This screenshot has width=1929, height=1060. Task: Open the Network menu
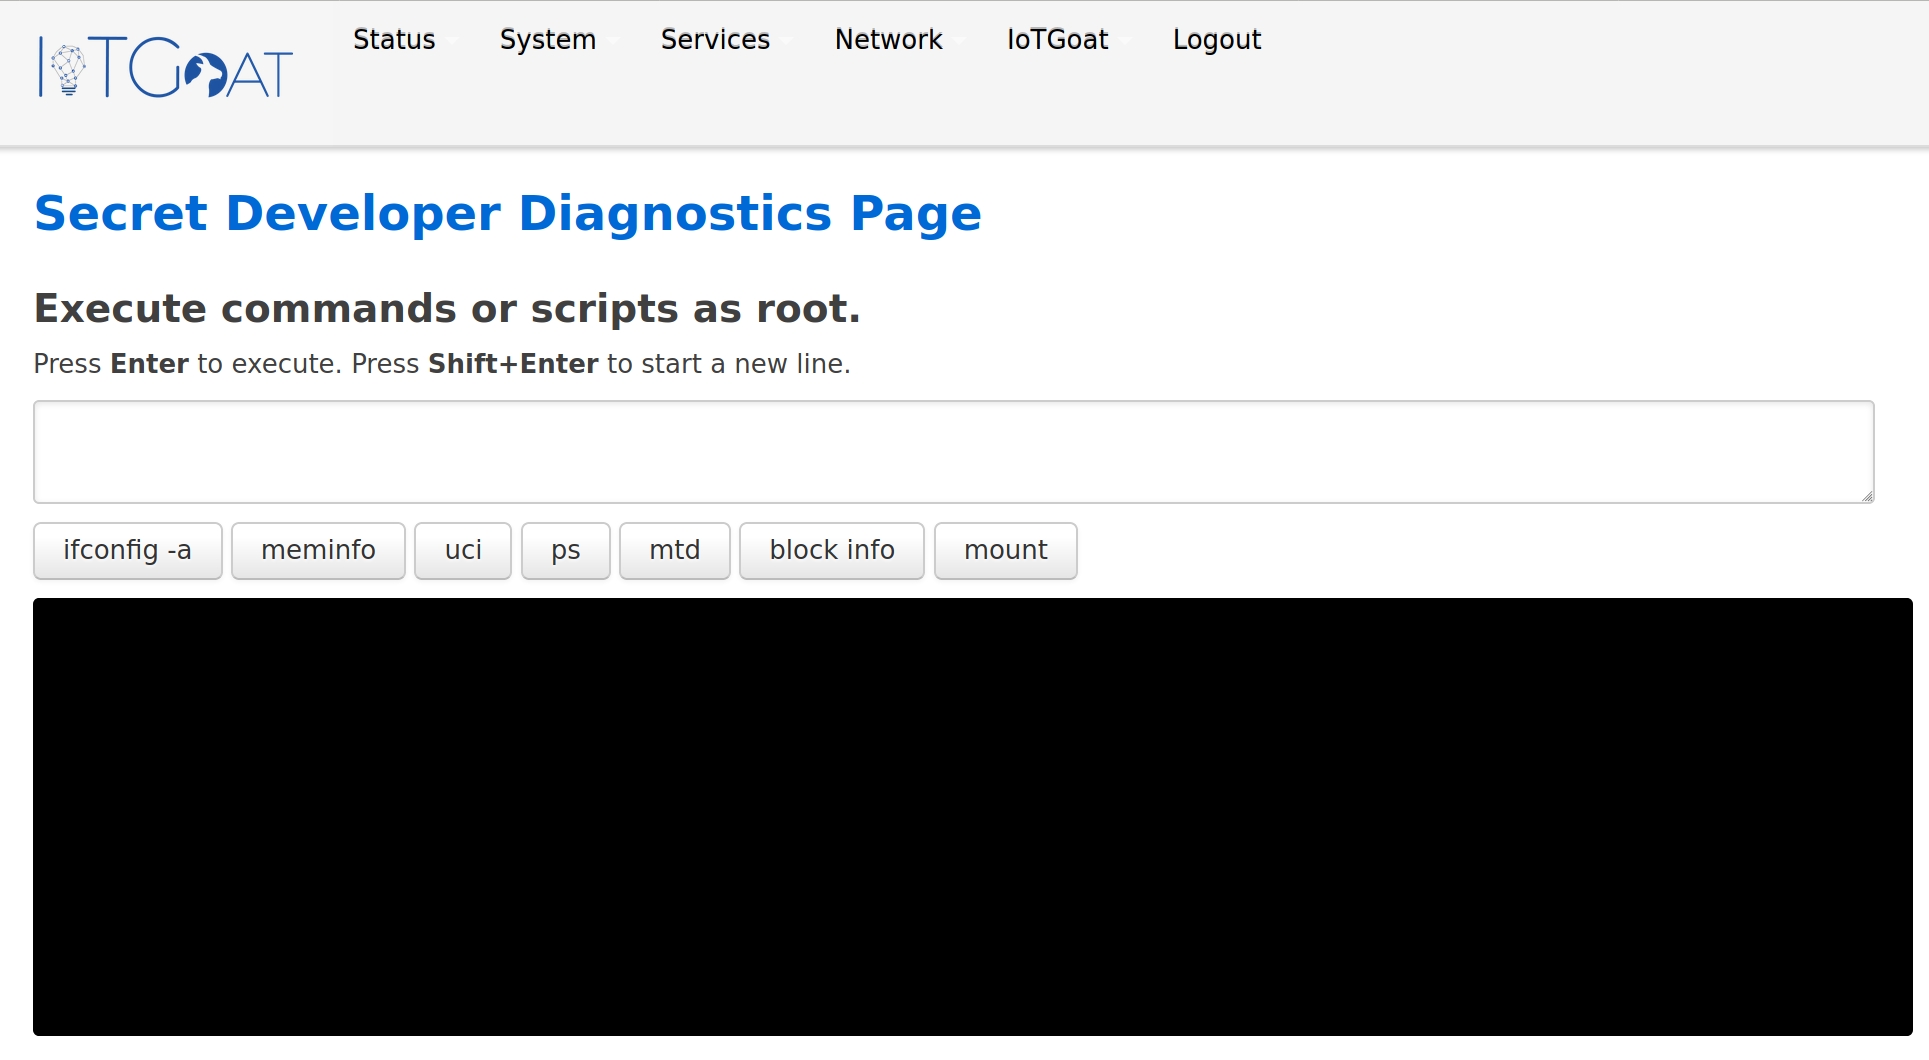click(888, 40)
